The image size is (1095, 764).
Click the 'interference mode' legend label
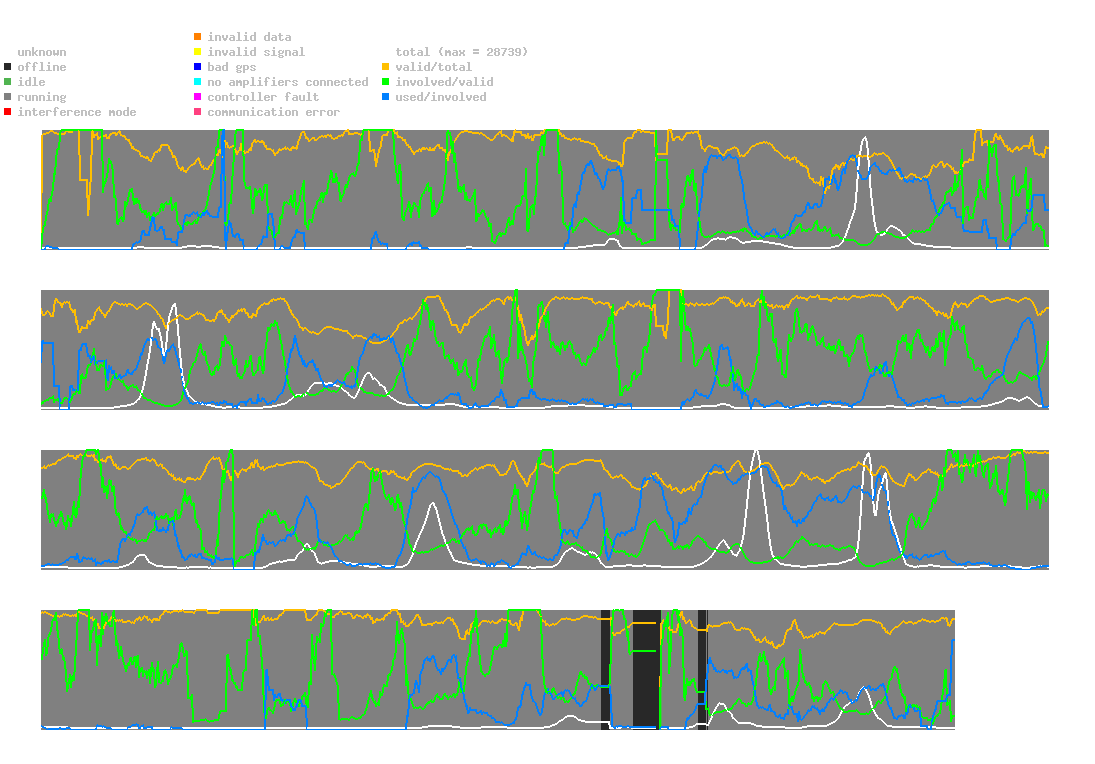click(77, 112)
